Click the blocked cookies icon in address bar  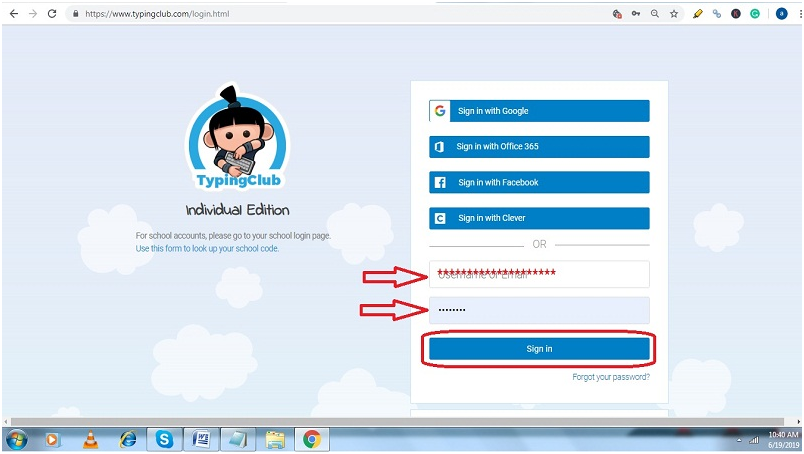617,14
